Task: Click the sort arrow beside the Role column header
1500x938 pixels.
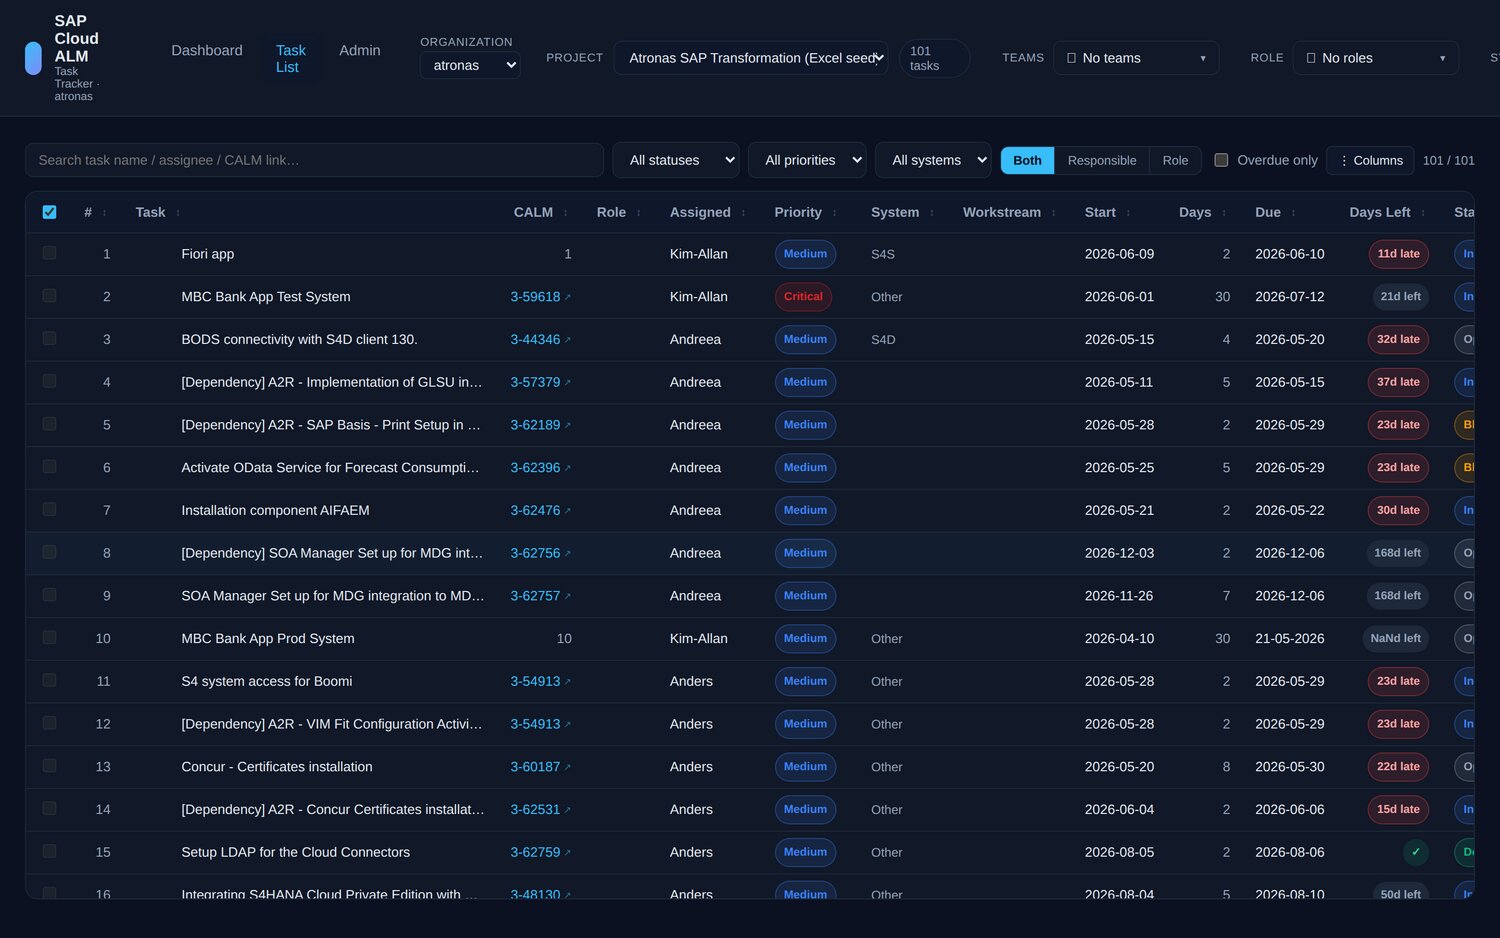Action: (638, 213)
